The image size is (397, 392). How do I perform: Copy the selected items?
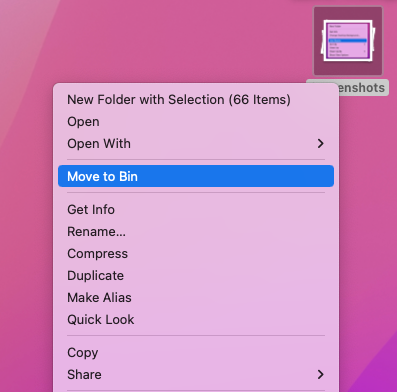tap(196, 353)
